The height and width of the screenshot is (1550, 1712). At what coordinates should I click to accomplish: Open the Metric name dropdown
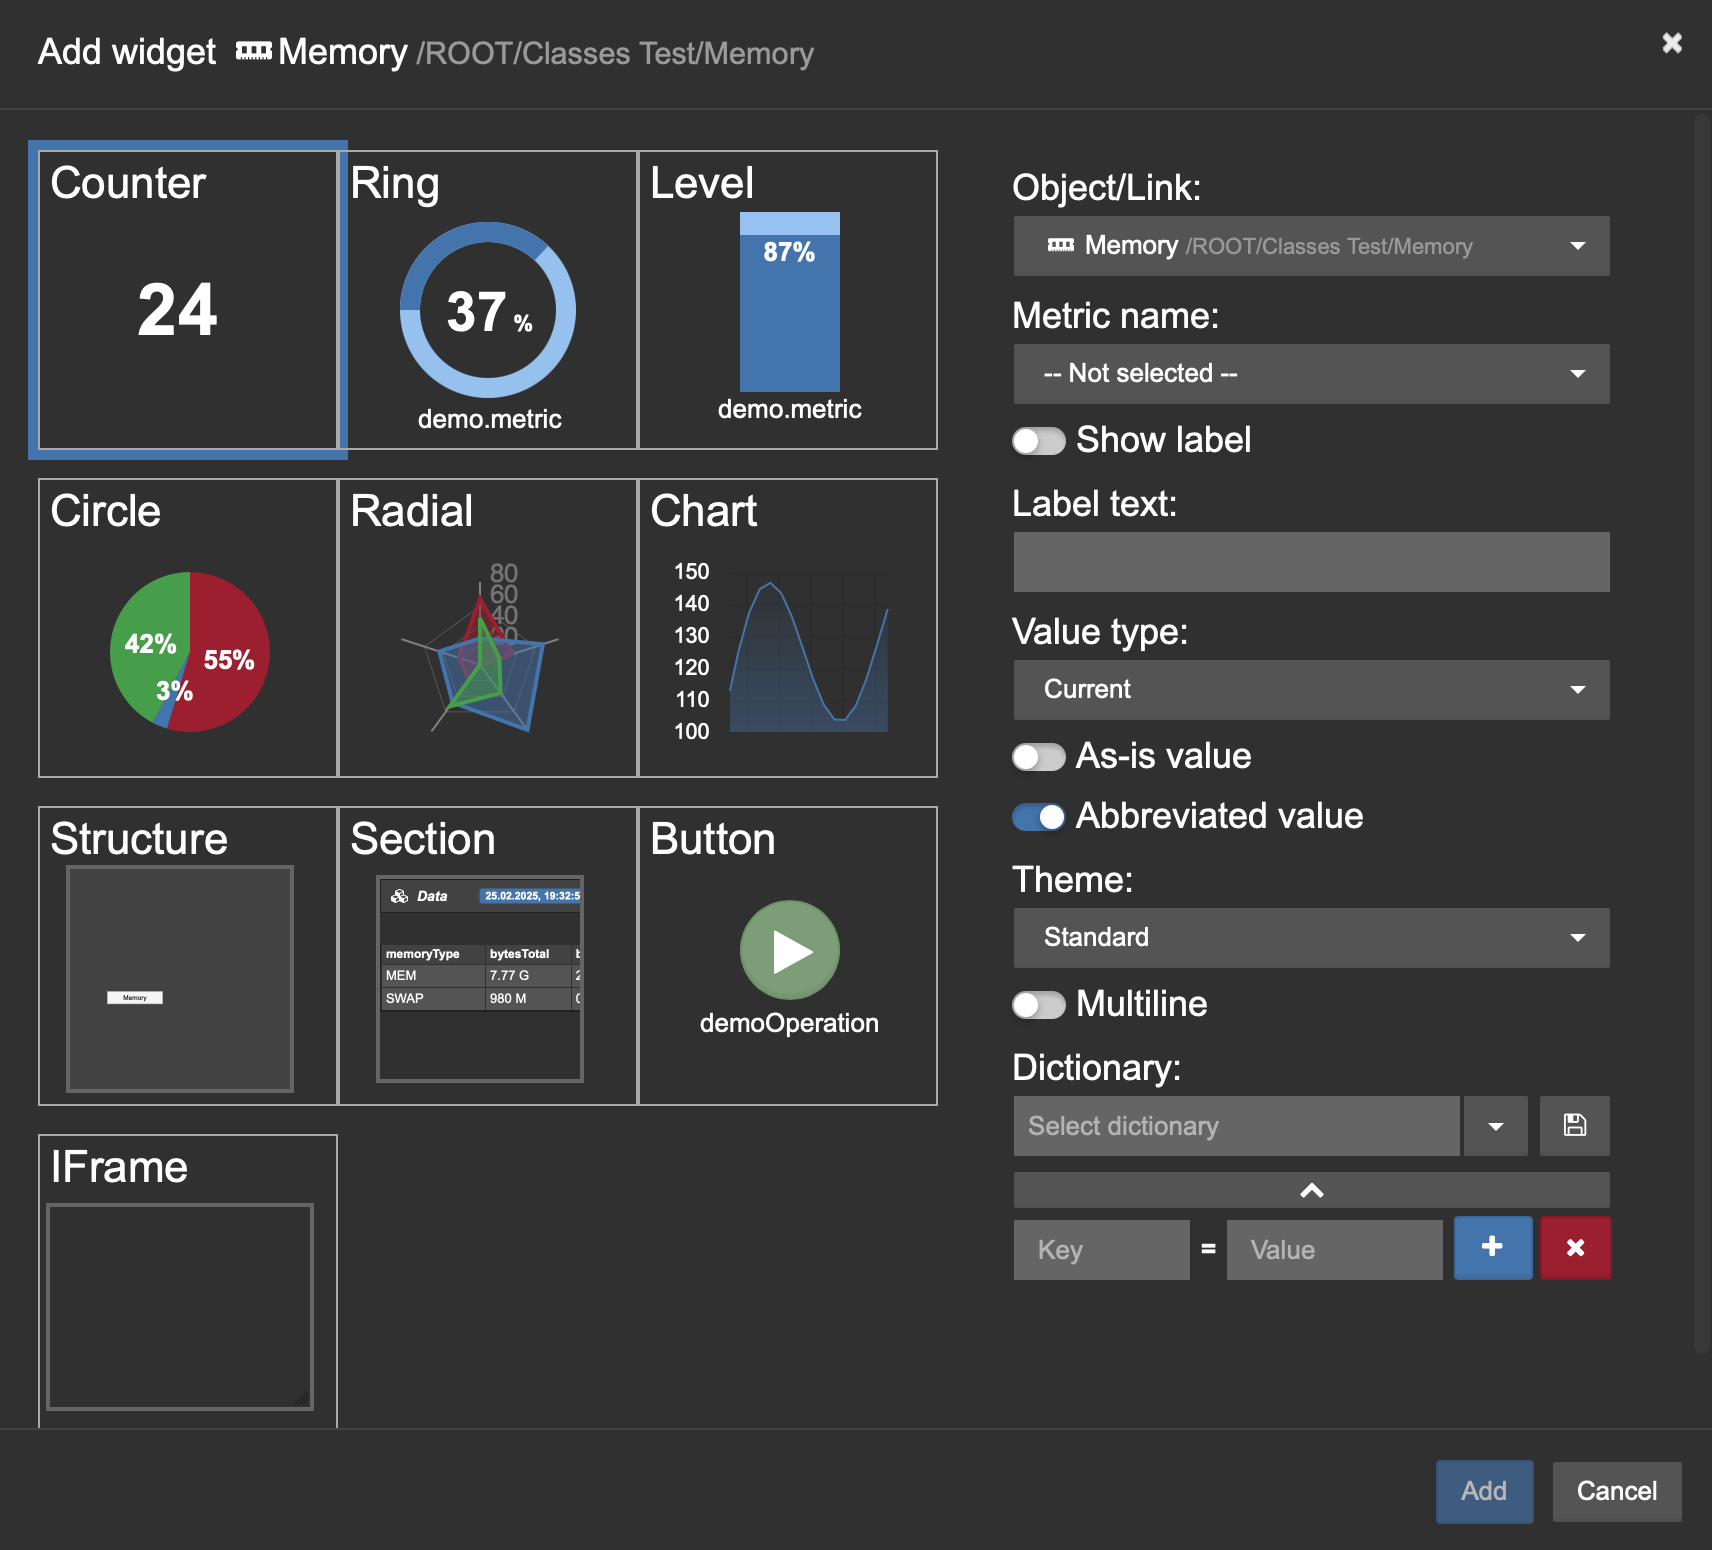coord(1312,374)
